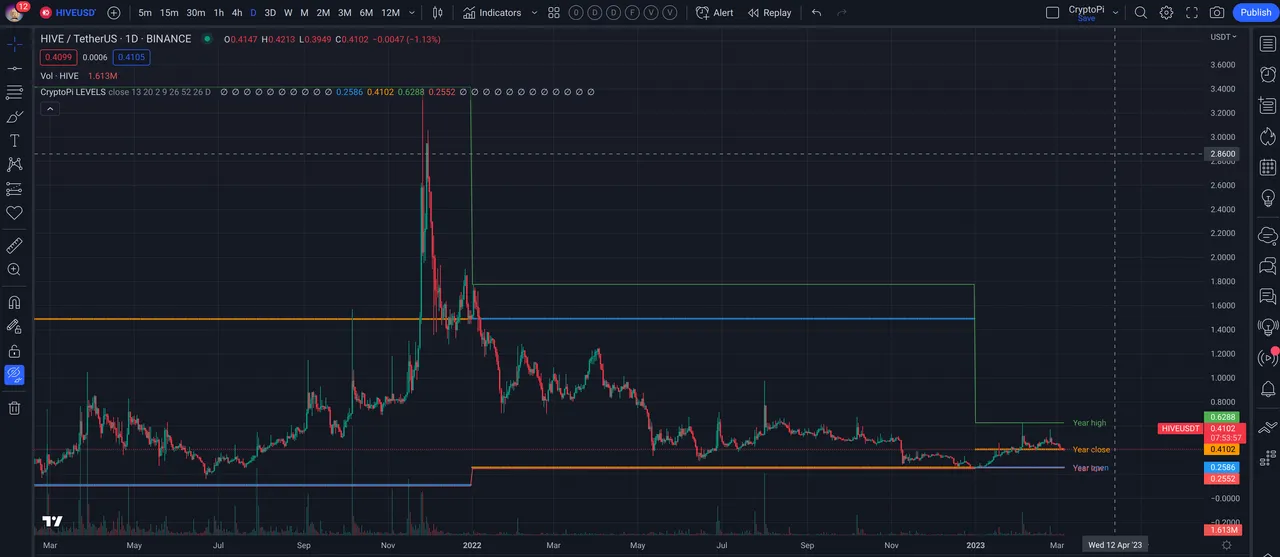Open the chart patterns tool

click(14, 165)
